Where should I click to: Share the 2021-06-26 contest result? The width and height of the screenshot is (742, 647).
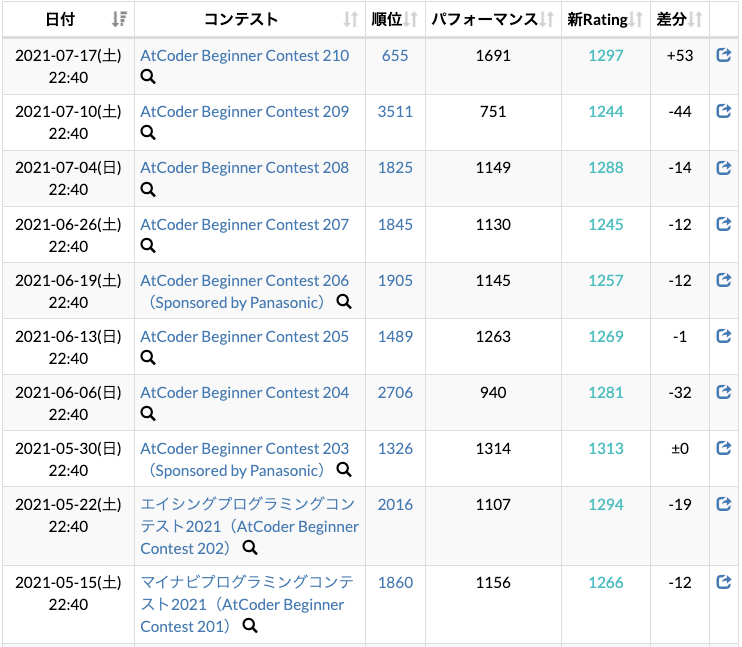coord(724,224)
